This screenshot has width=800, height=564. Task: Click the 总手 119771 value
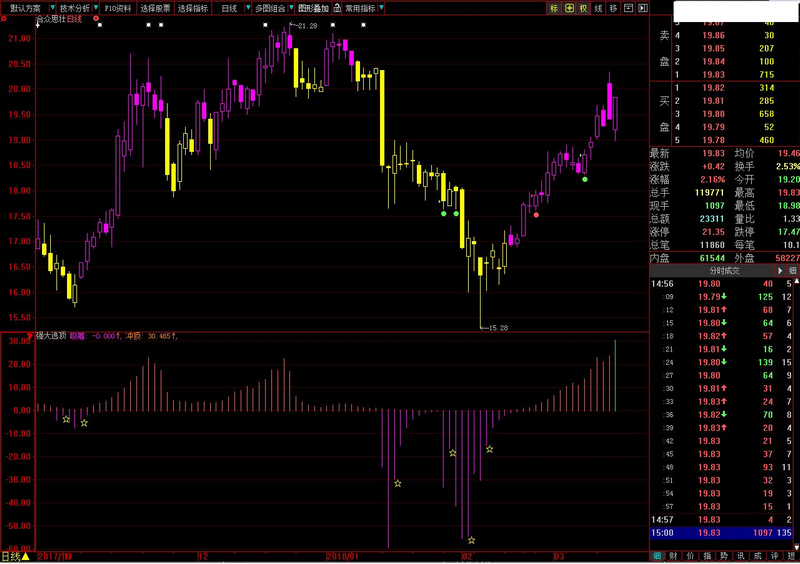pos(710,192)
